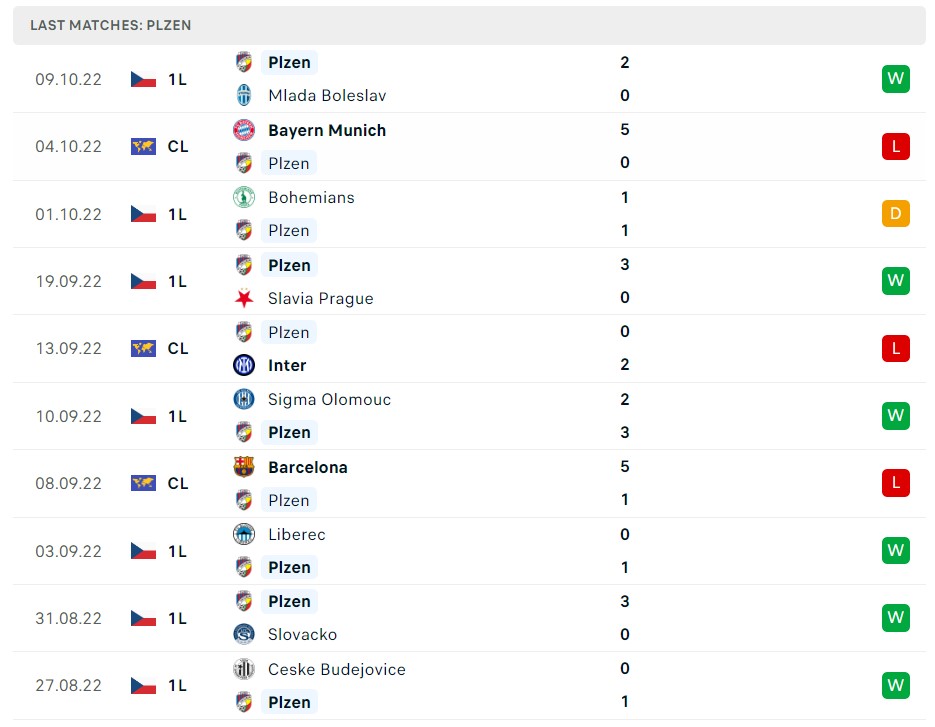935x727 pixels.
Task: Click the Bohemians green crest
Action: [244, 197]
